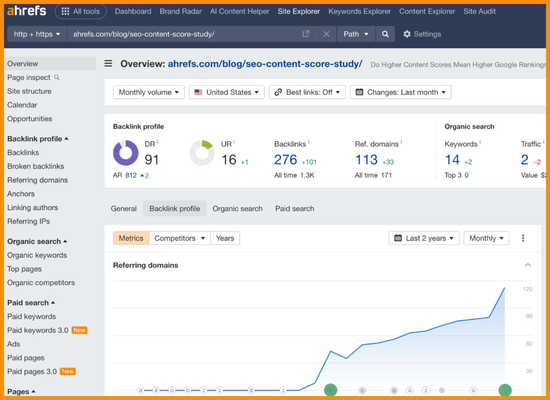Image resolution: width=550 pixels, height=400 pixels.
Task: Open Keywords Explorer
Action: [360, 11]
